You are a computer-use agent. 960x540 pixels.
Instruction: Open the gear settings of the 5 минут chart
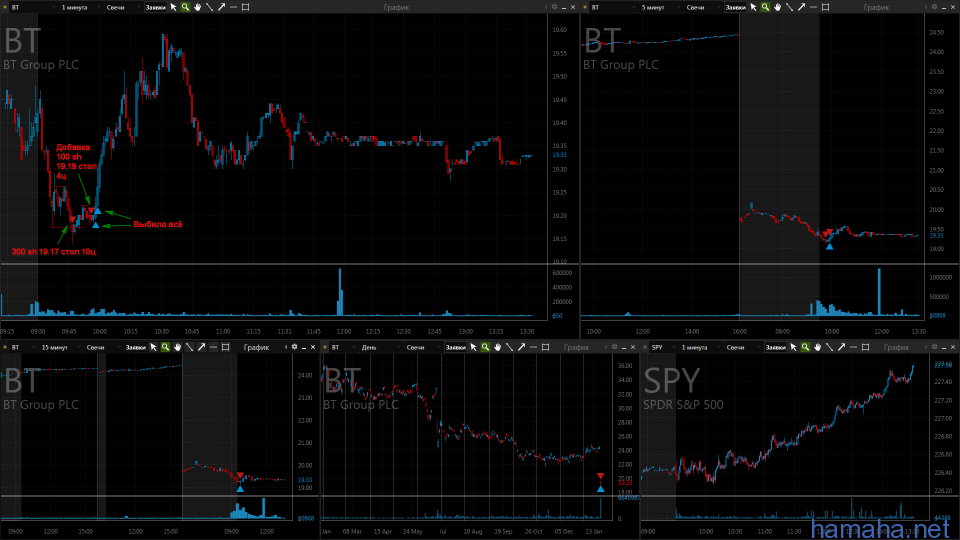coord(934,7)
